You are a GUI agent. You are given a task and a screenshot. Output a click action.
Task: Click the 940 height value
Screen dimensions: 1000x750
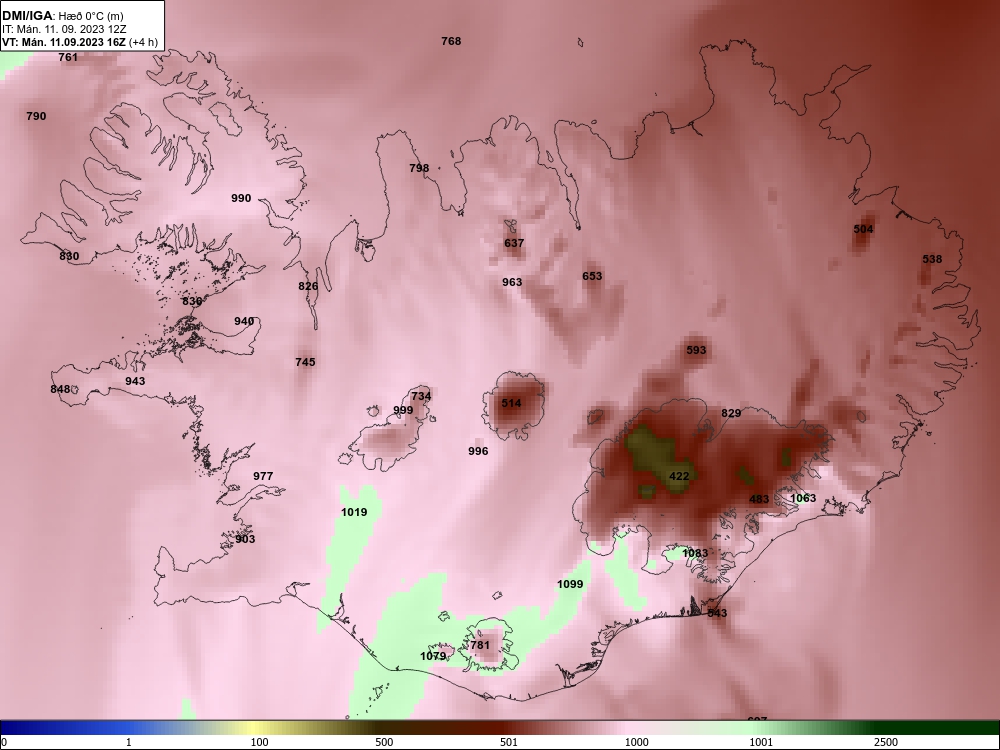coord(244,321)
